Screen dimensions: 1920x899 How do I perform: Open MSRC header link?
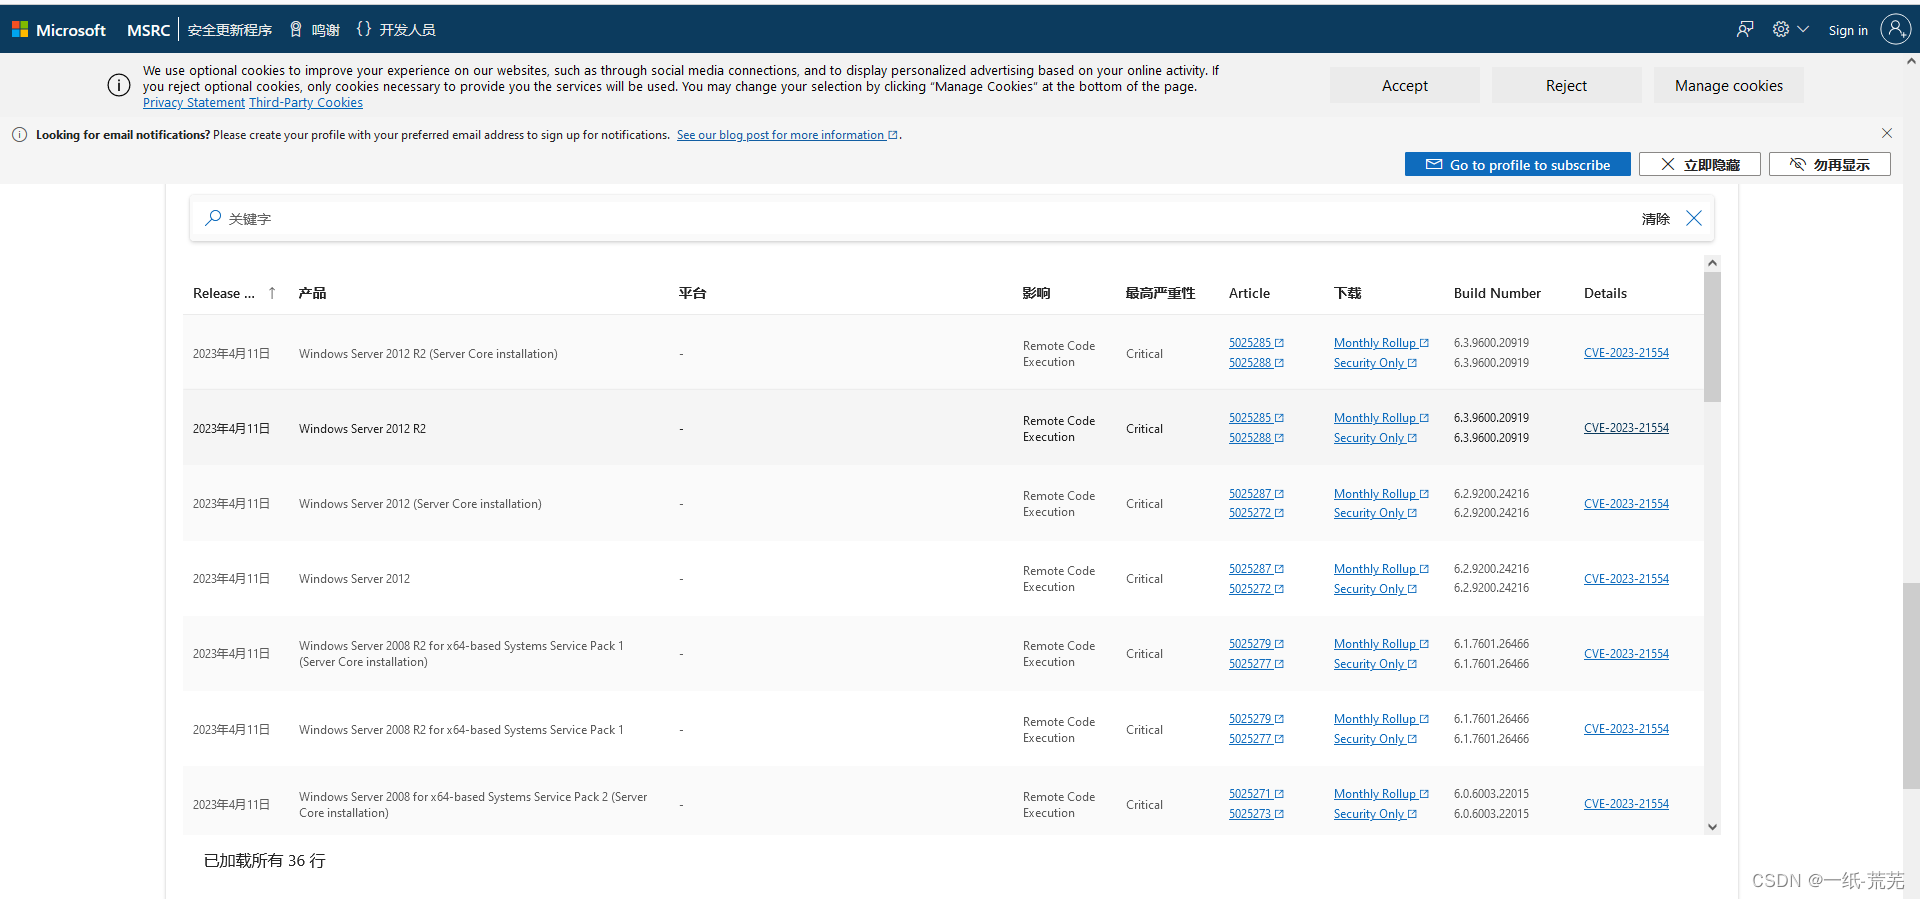(x=148, y=30)
